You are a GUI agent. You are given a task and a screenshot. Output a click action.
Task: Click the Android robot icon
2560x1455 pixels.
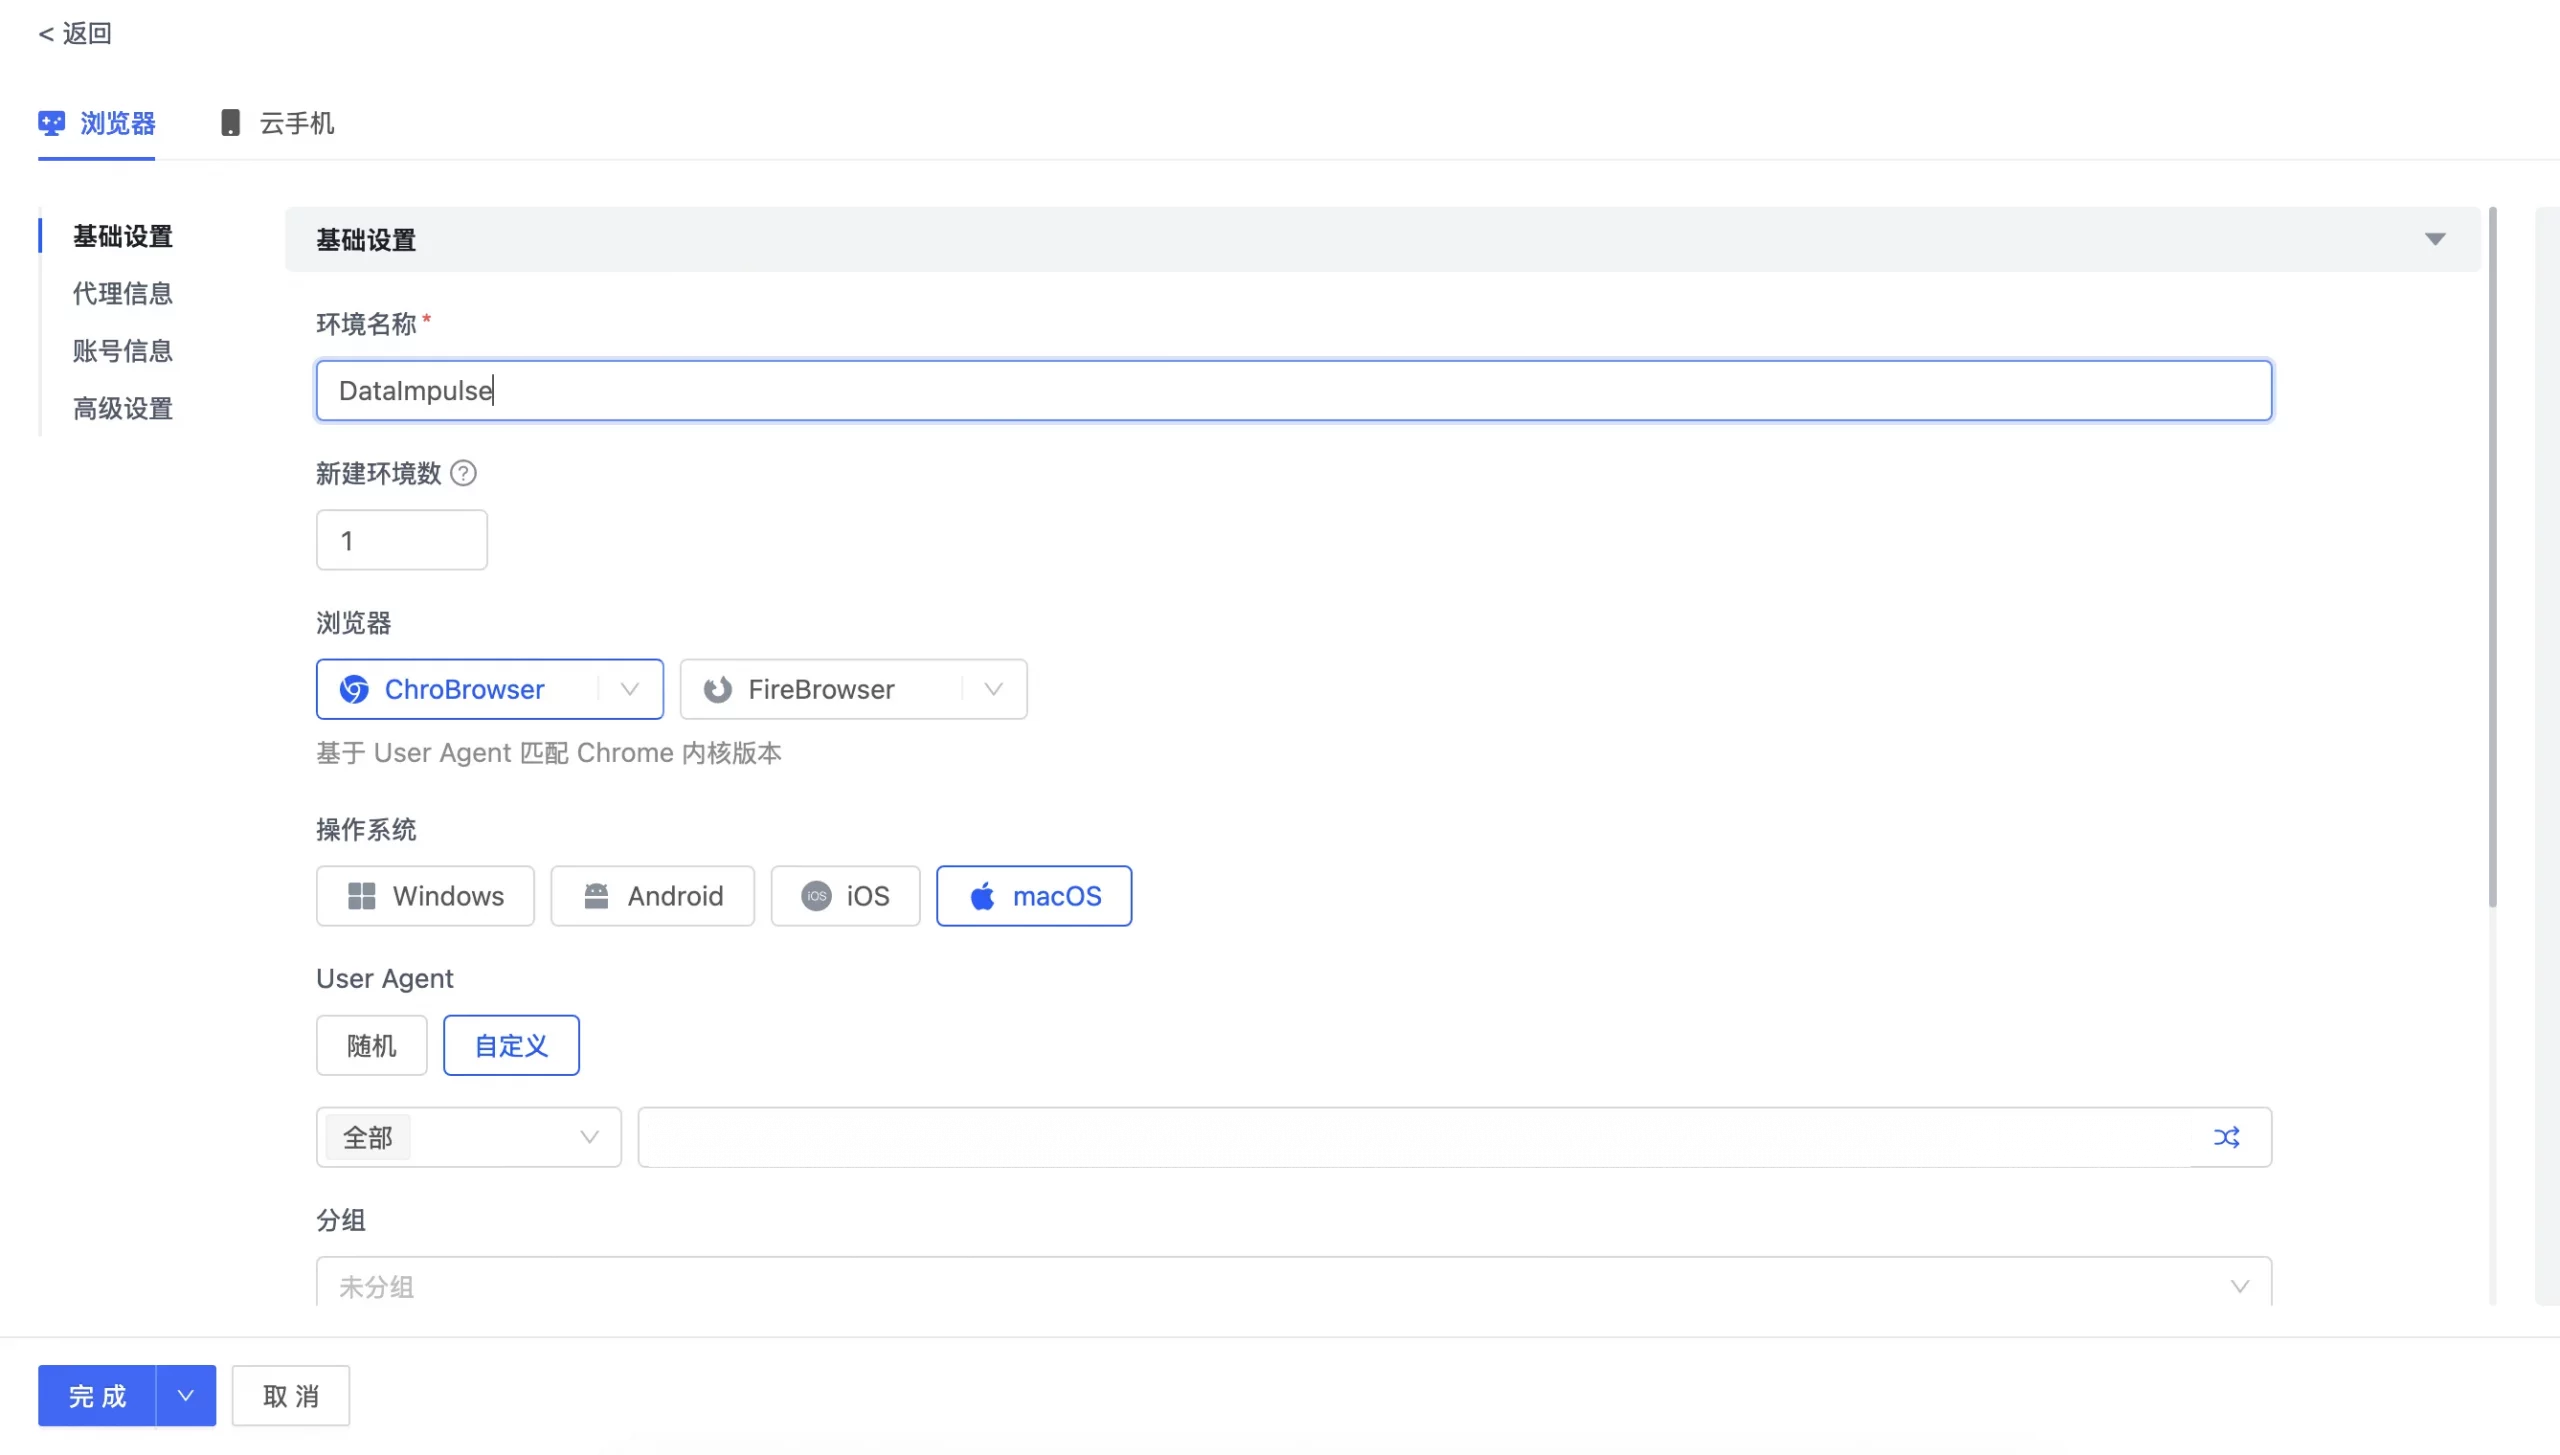coord(596,896)
